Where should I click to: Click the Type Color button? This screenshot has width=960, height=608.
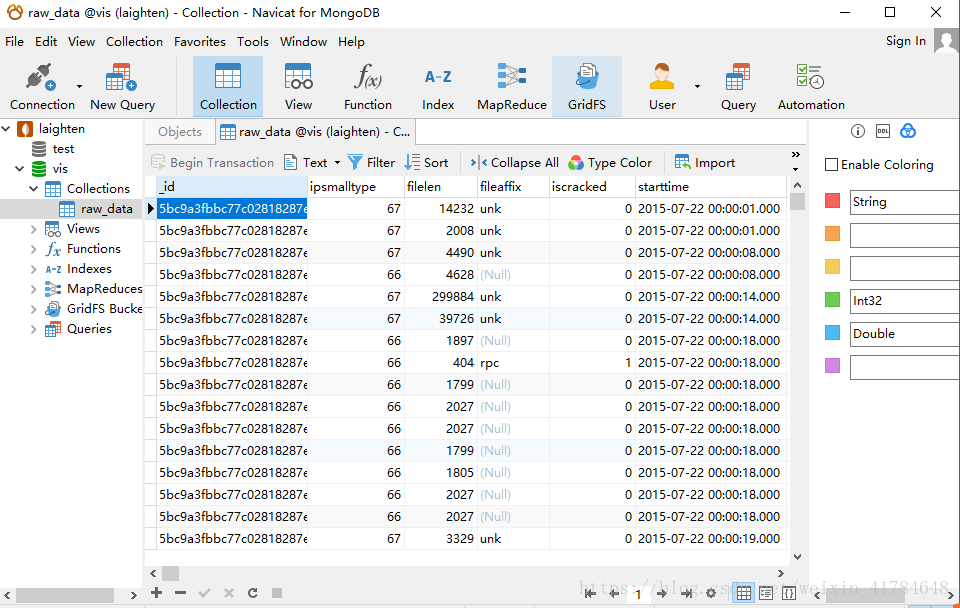point(610,162)
